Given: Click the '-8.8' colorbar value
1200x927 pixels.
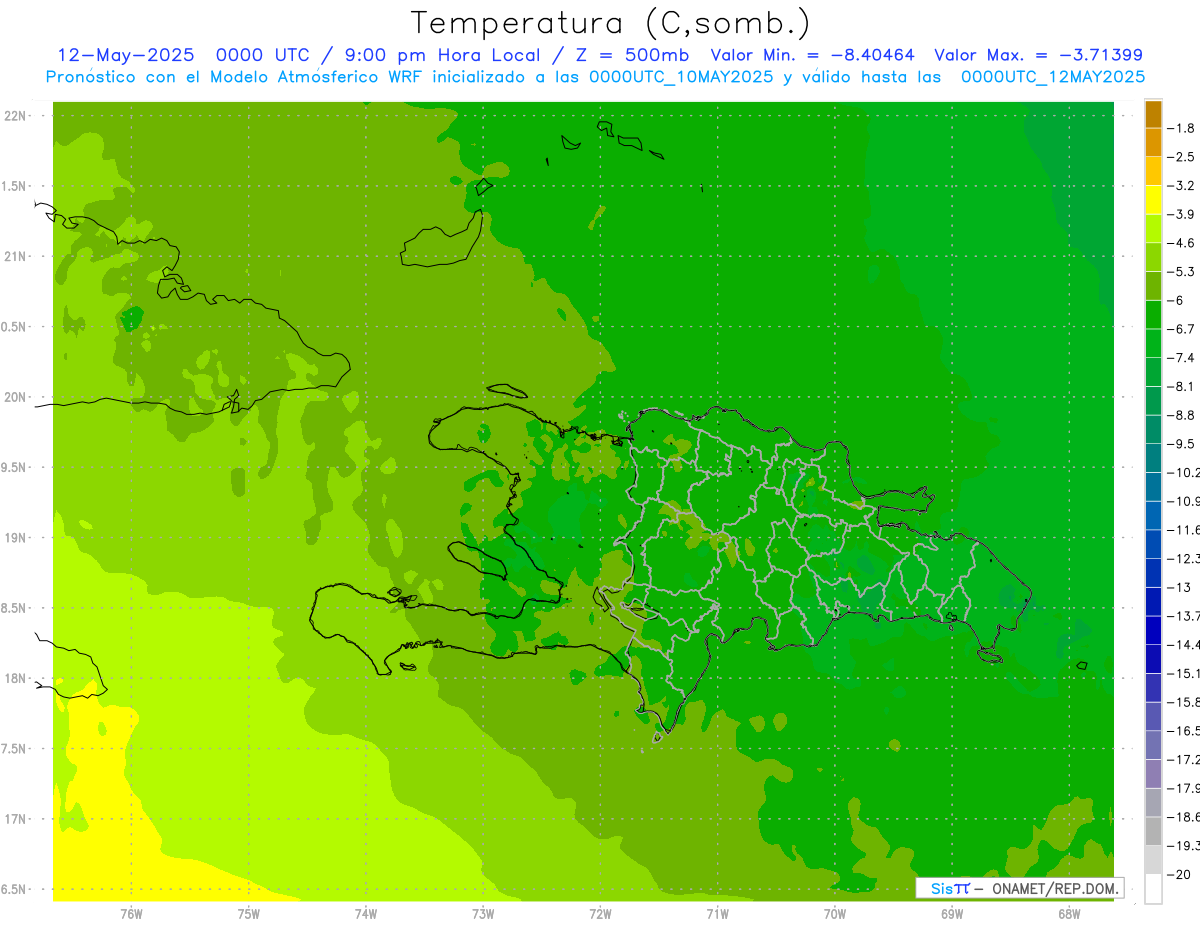Looking at the screenshot, I should pos(1182,415).
